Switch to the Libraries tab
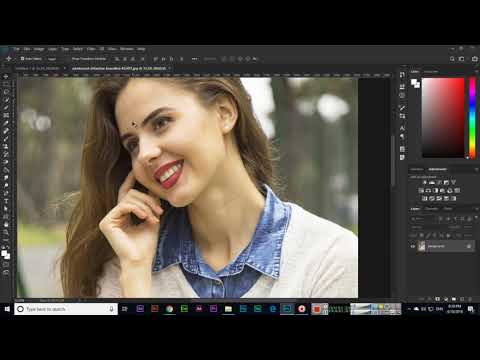The height and width of the screenshot is (360, 480). pos(417,169)
